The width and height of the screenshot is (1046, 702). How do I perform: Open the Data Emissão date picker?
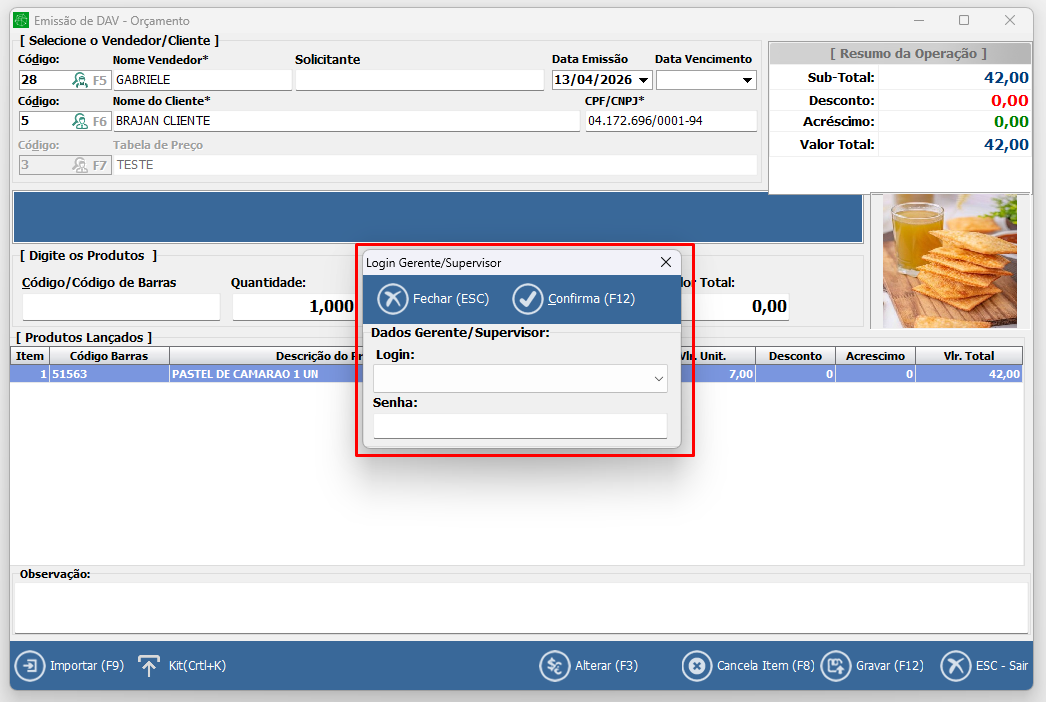pos(642,80)
